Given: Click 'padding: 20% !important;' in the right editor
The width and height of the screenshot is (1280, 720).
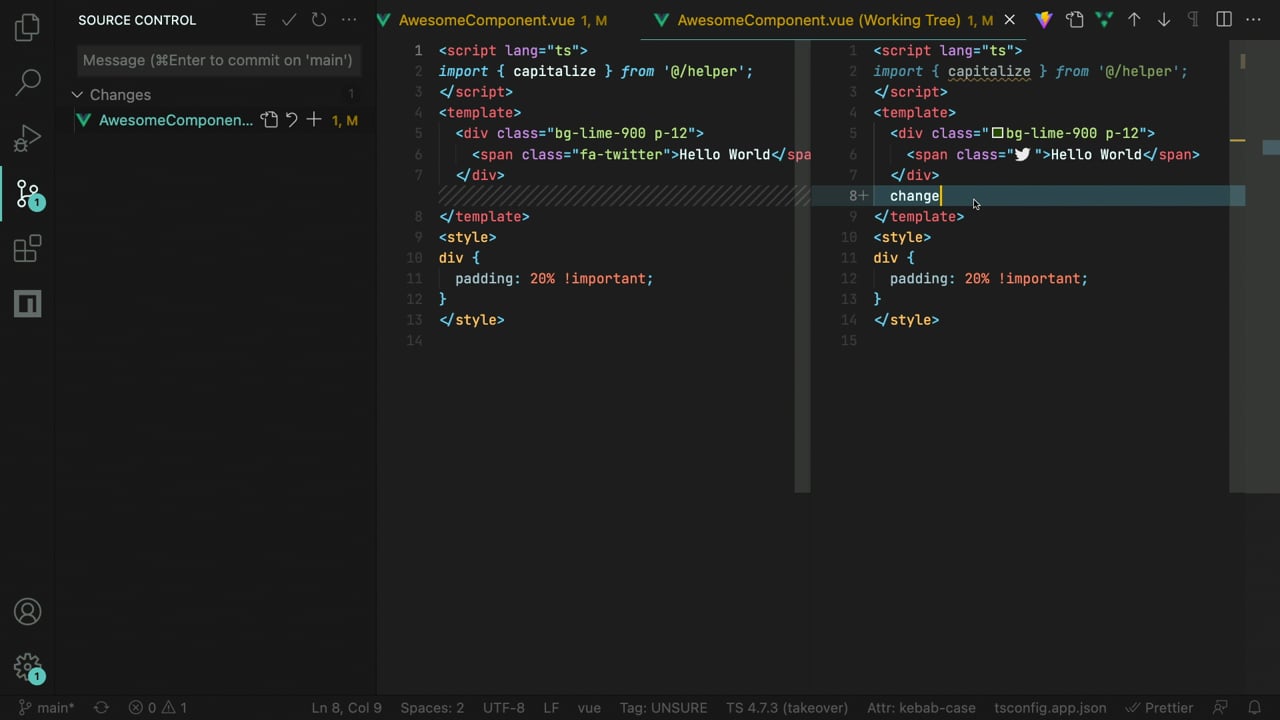Looking at the screenshot, I should tap(989, 279).
